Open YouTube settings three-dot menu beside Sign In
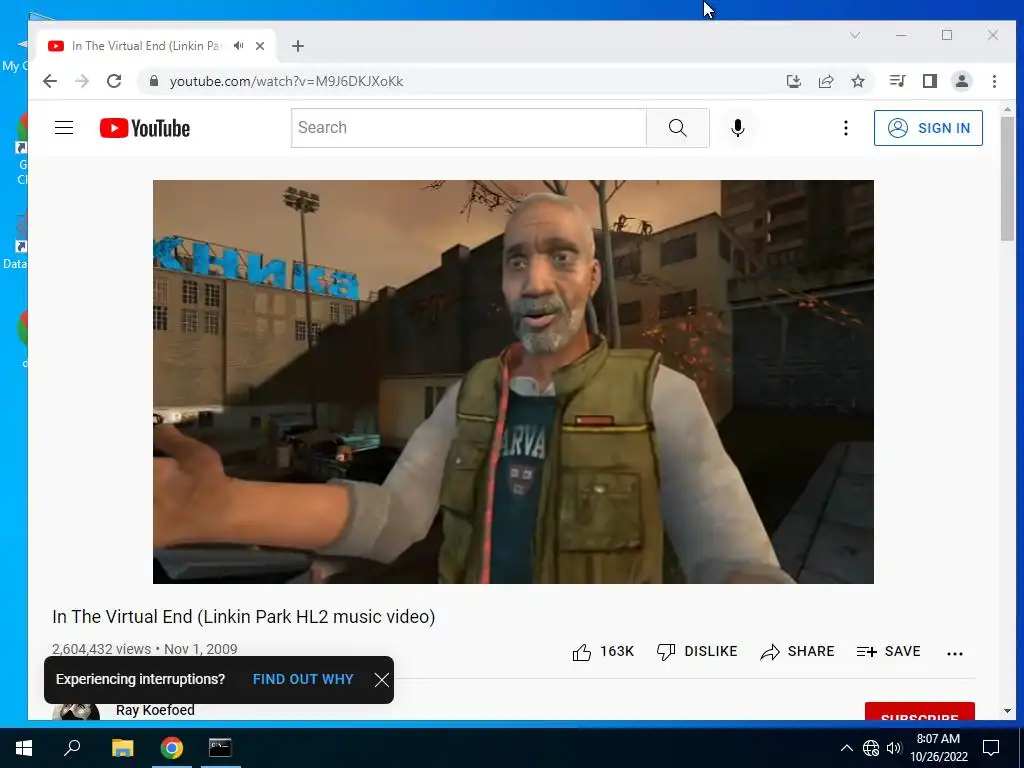Viewport: 1024px width, 768px height. pos(846,128)
